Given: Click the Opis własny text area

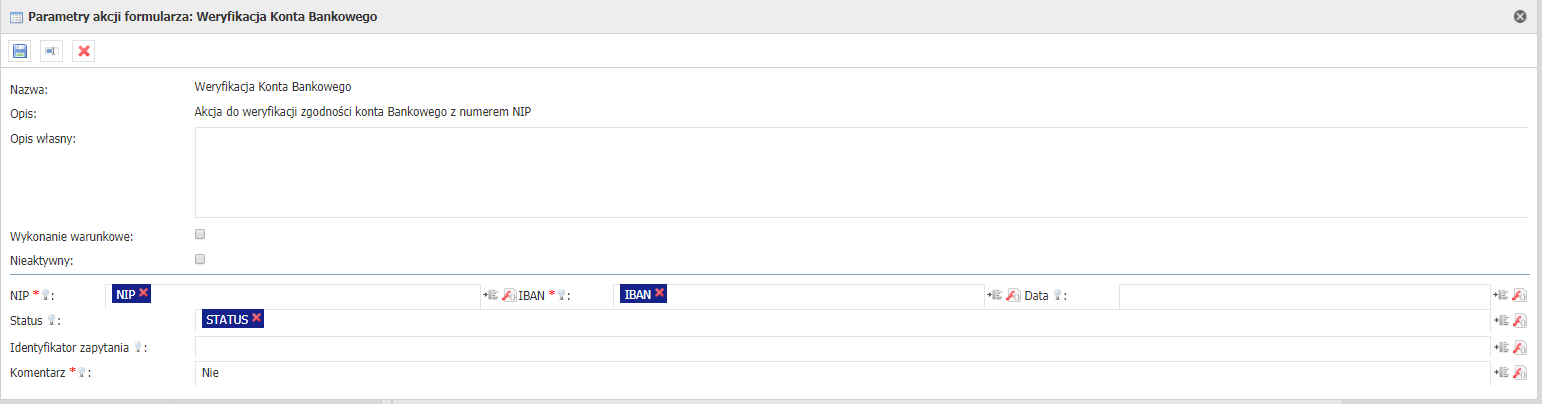Looking at the screenshot, I should pos(860,172).
